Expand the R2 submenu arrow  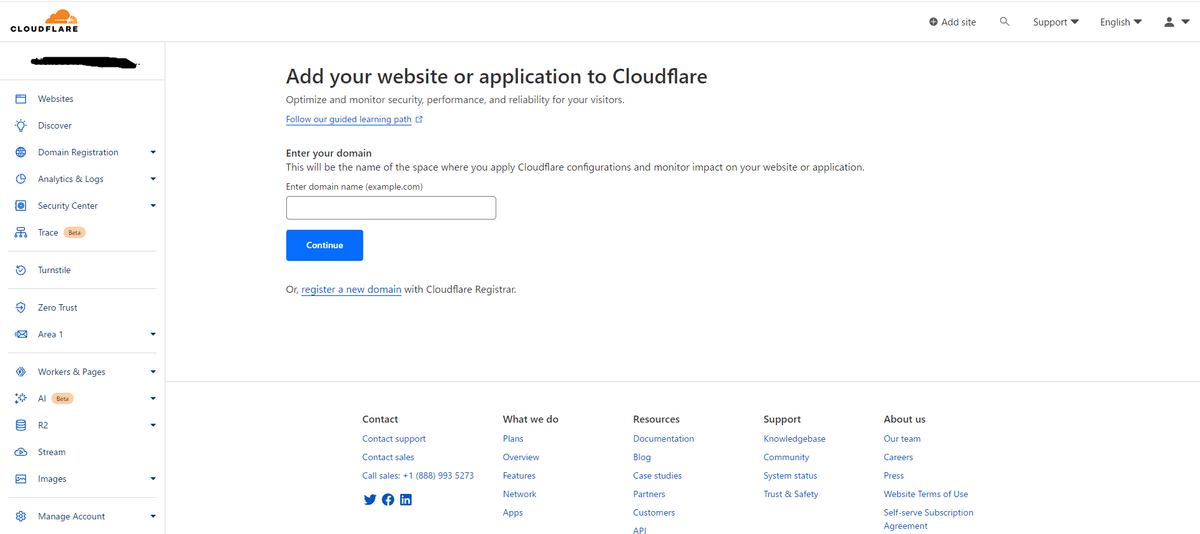tap(153, 425)
